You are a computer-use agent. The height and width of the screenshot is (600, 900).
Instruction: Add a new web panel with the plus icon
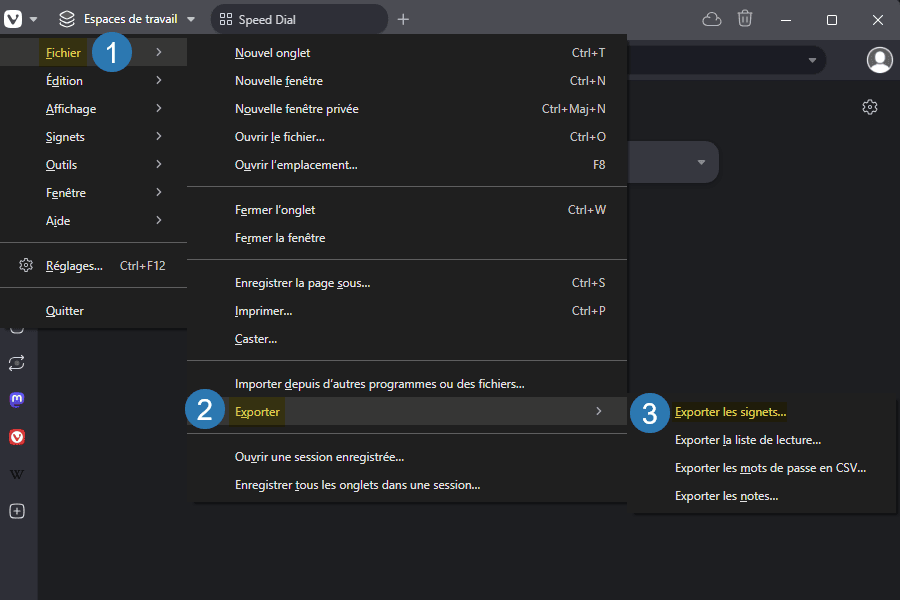tap(16, 511)
